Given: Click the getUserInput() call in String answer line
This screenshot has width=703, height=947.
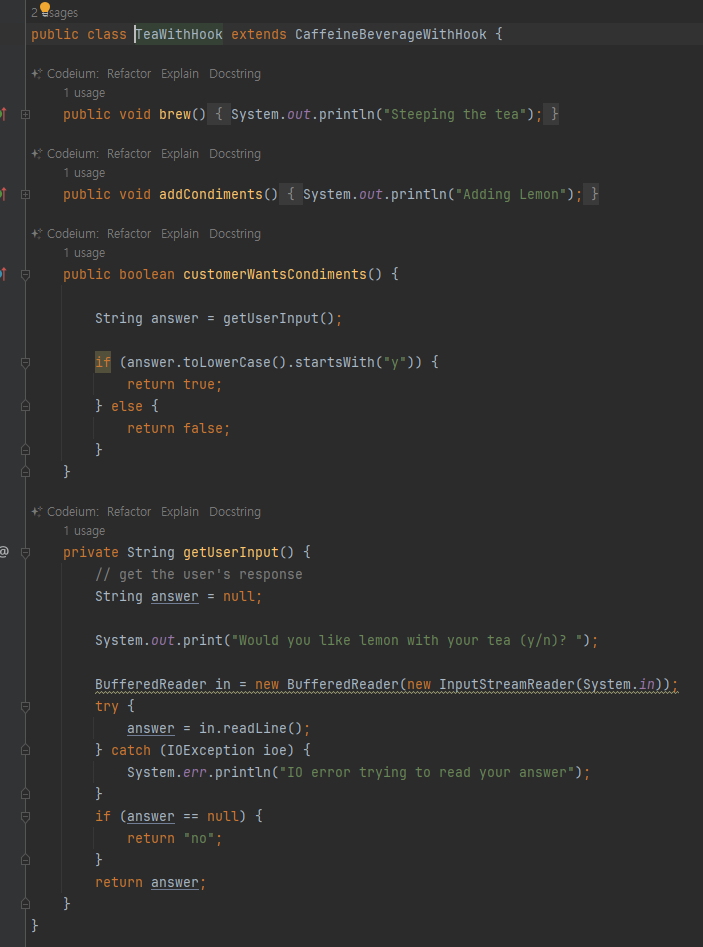Looking at the screenshot, I should [x=278, y=318].
